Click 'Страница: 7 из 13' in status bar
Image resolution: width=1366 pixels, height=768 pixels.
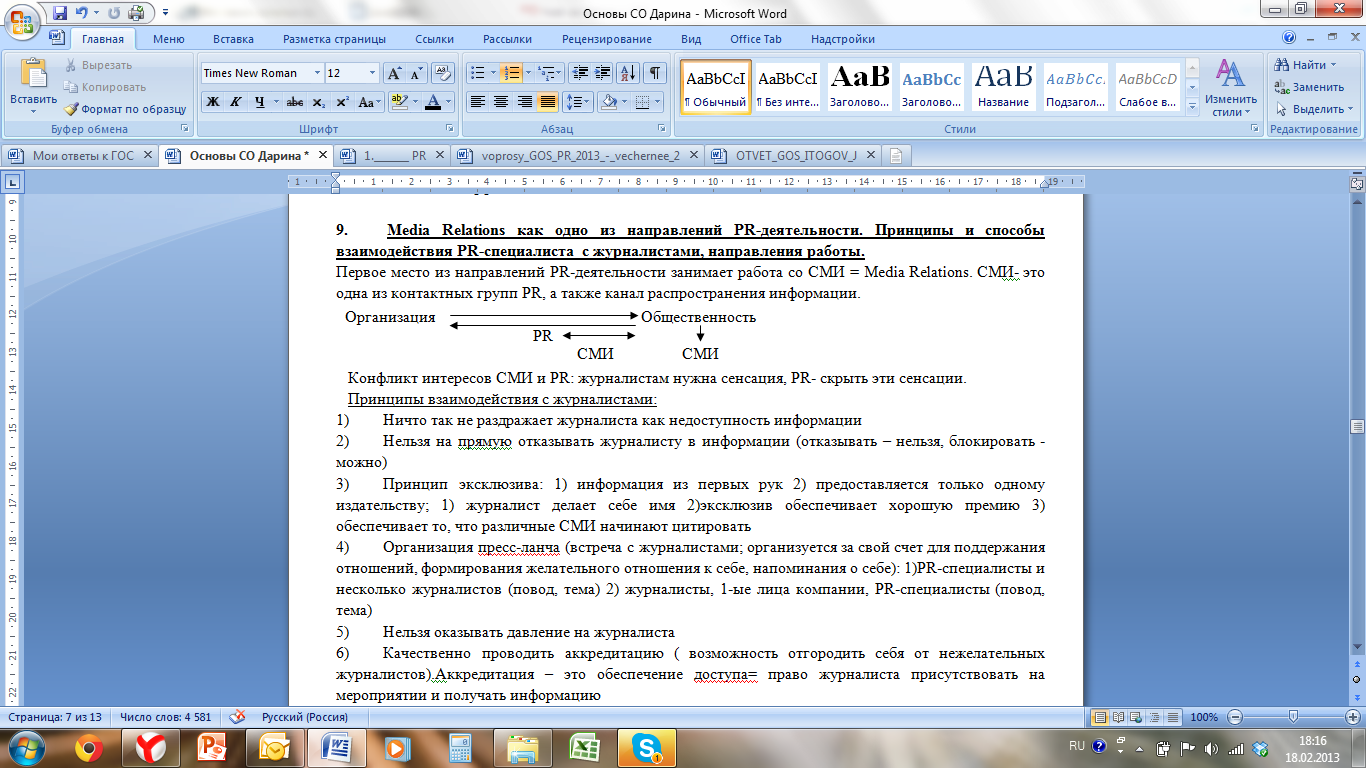coord(55,717)
